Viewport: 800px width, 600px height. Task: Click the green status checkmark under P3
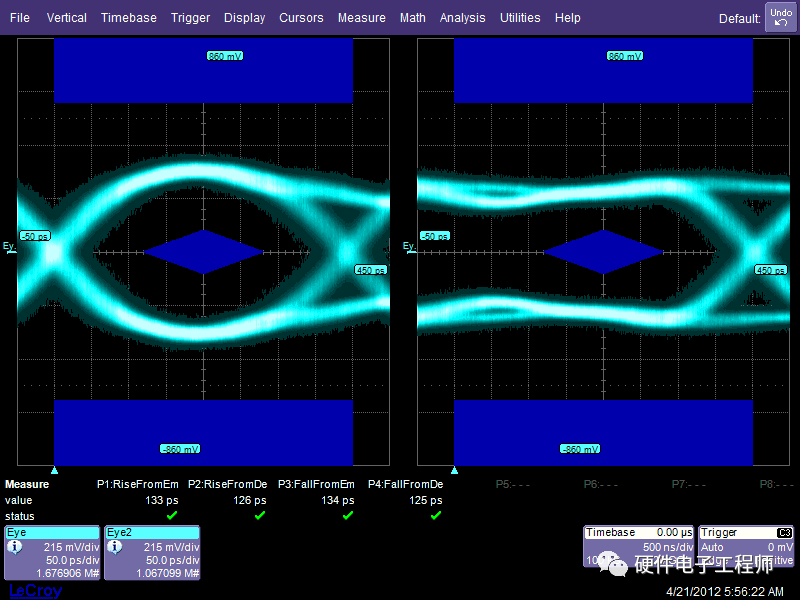click(x=348, y=515)
